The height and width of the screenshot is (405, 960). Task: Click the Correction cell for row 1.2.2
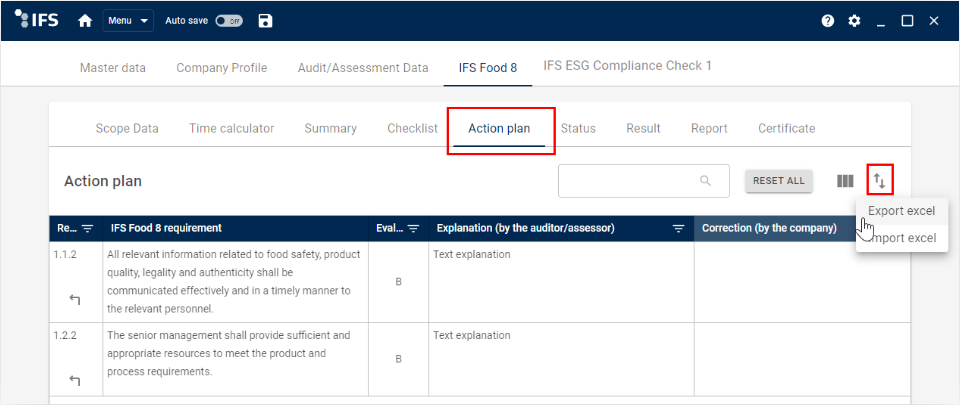point(802,359)
